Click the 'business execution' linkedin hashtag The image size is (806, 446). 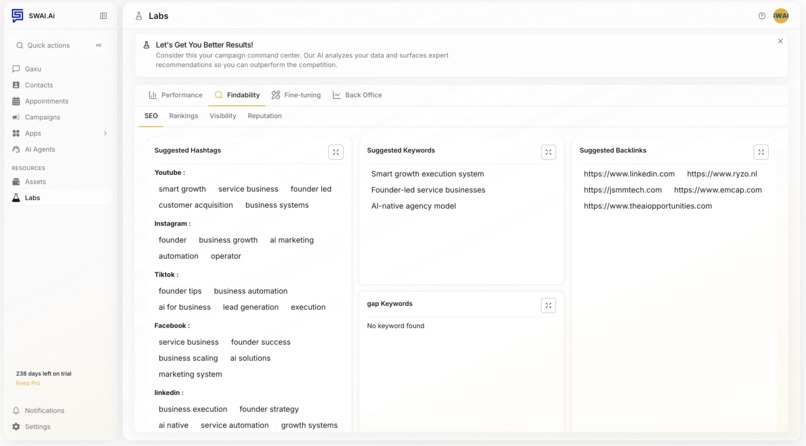click(193, 410)
